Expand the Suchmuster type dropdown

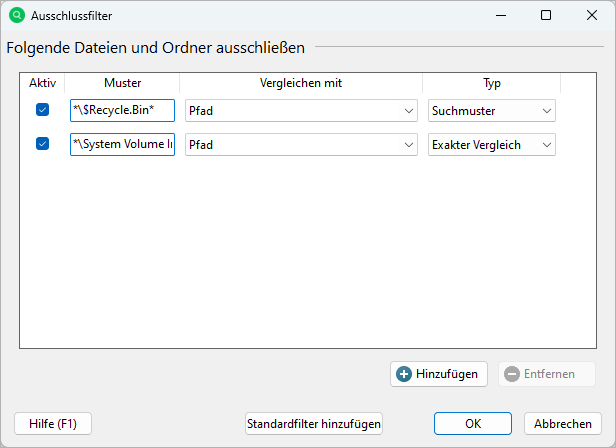click(491, 111)
